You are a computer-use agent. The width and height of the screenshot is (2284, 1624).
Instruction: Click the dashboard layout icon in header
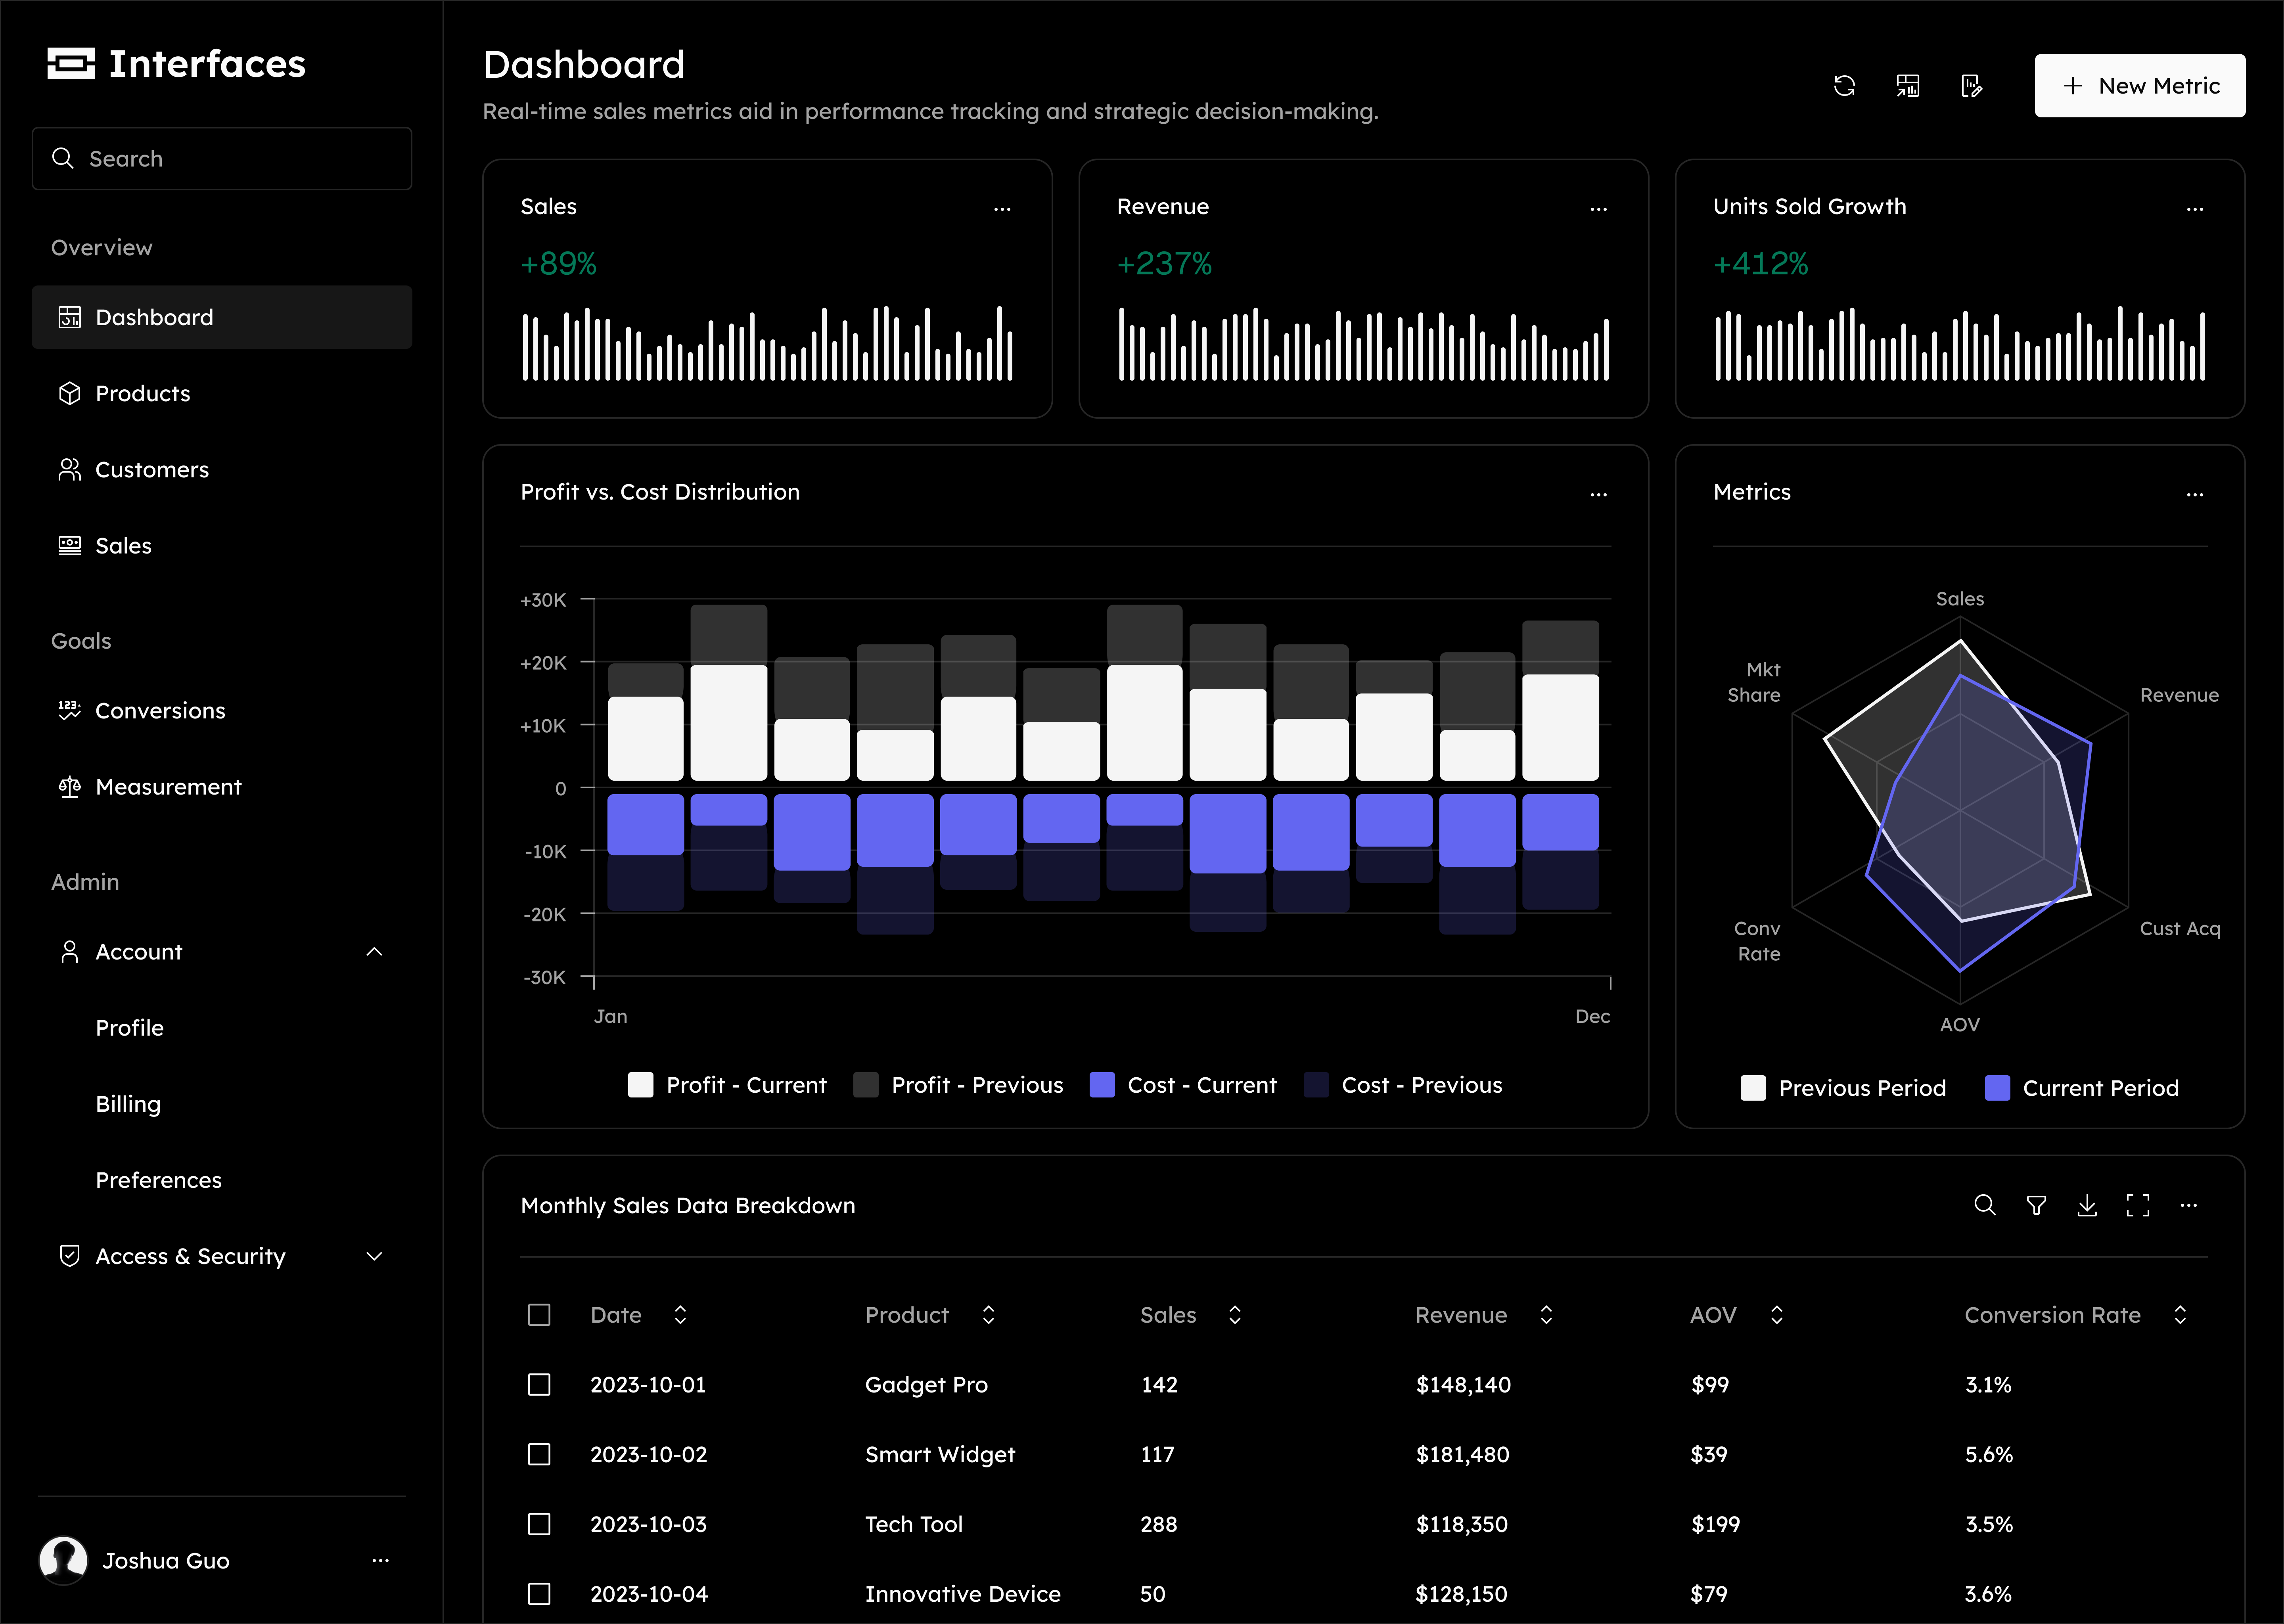click(1908, 86)
